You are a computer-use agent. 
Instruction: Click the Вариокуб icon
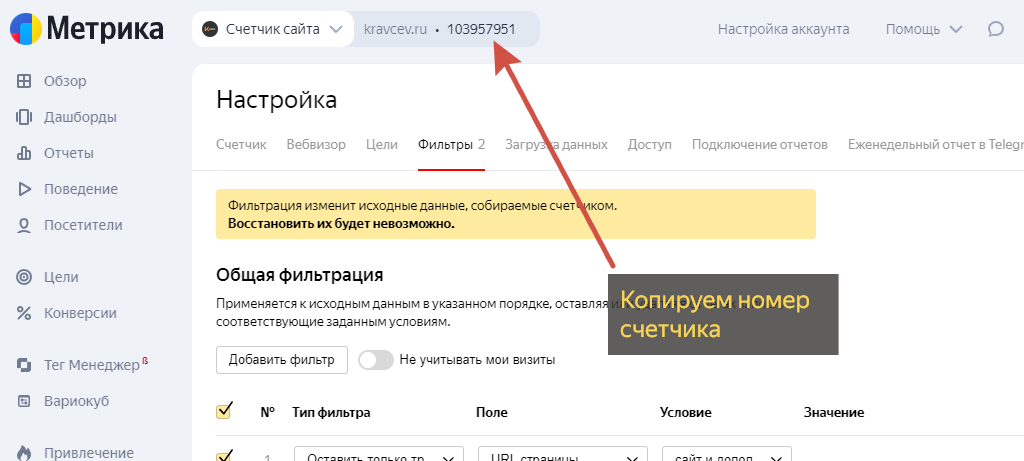(24, 400)
